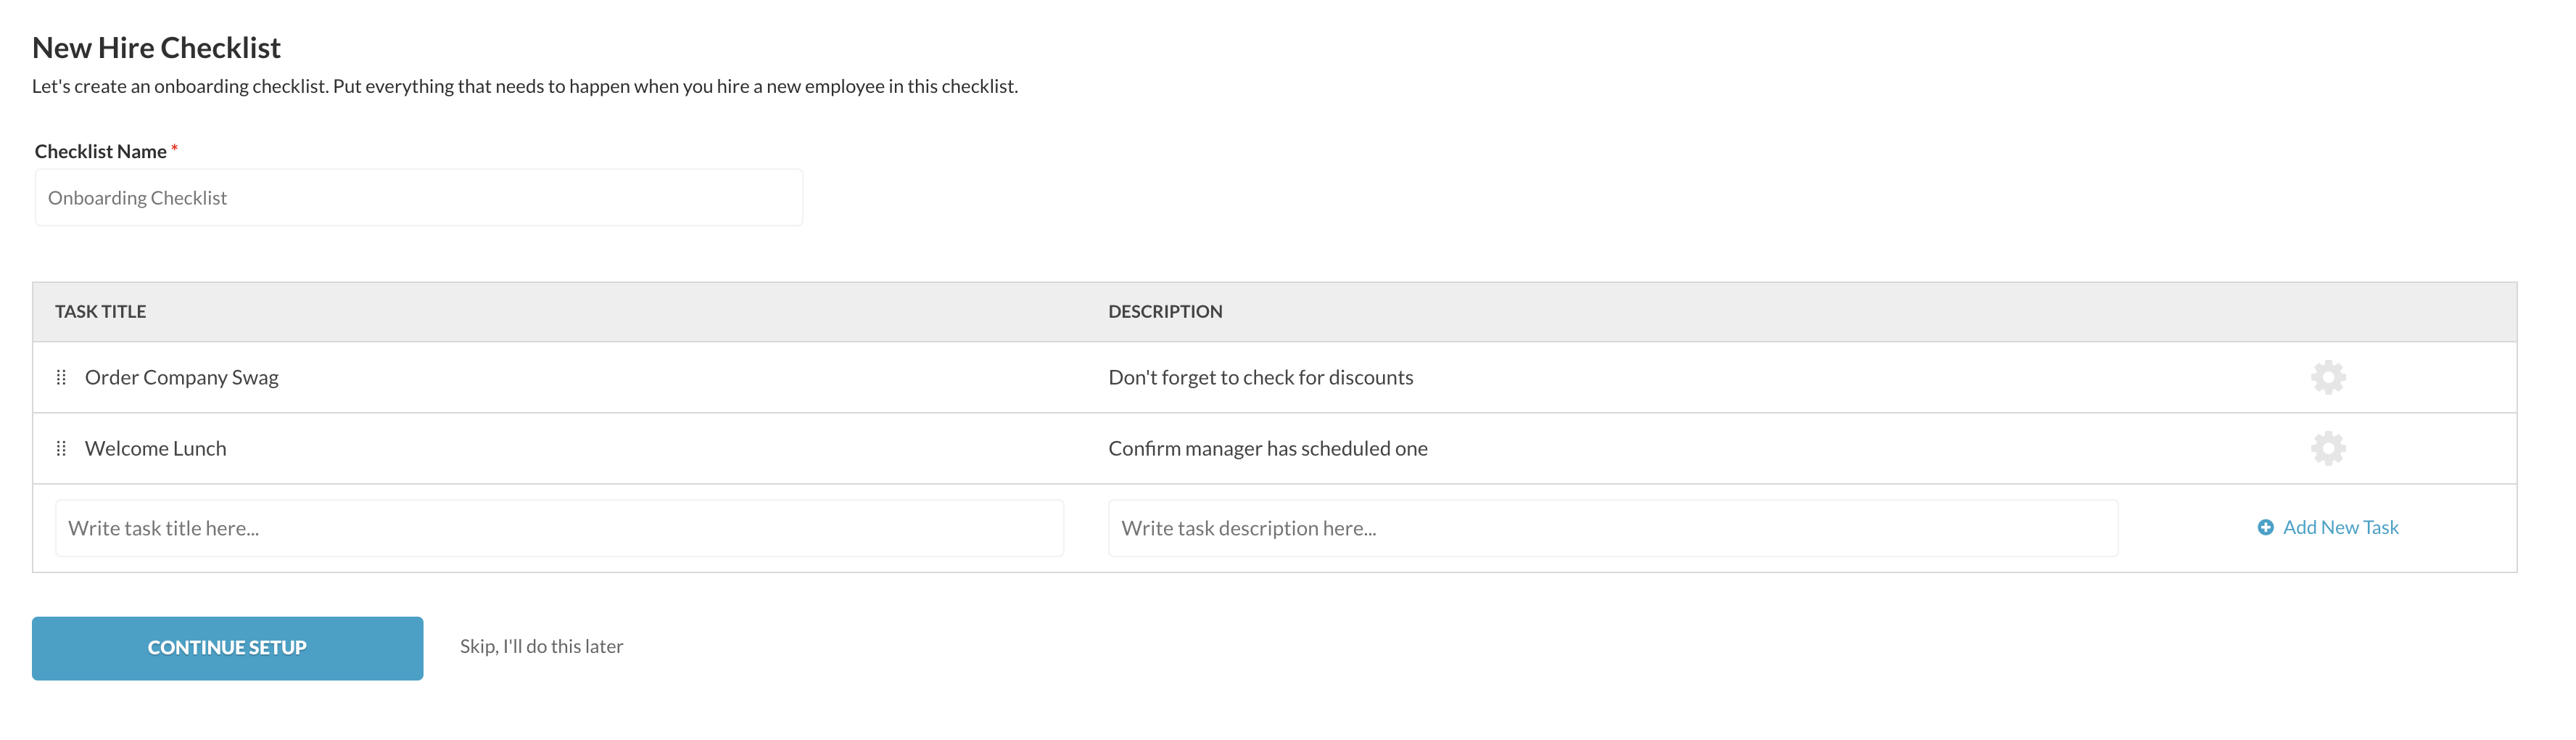The image size is (2576, 740).
Task: Click the New Hire Checklist heading
Action: click(x=156, y=47)
